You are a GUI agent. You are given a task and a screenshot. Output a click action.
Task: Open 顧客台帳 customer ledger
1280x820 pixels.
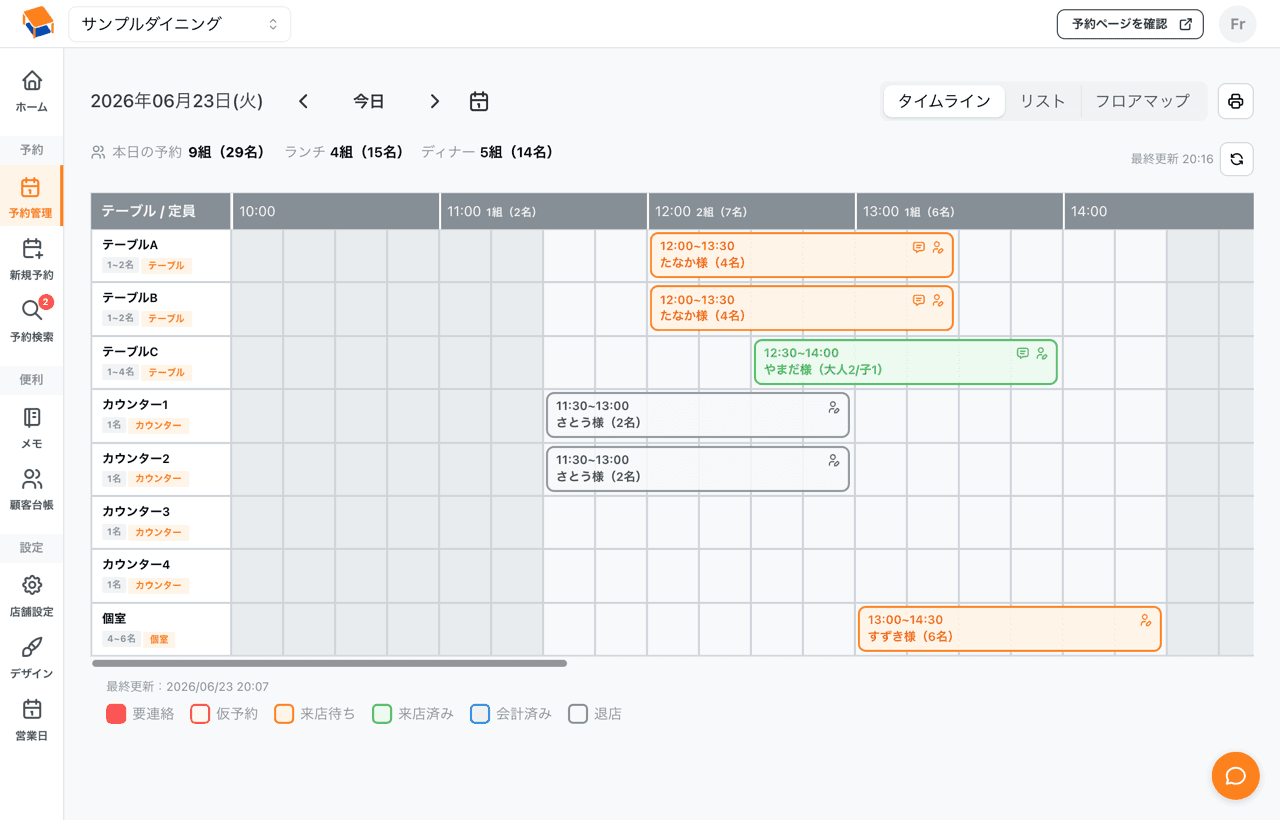(x=32, y=489)
